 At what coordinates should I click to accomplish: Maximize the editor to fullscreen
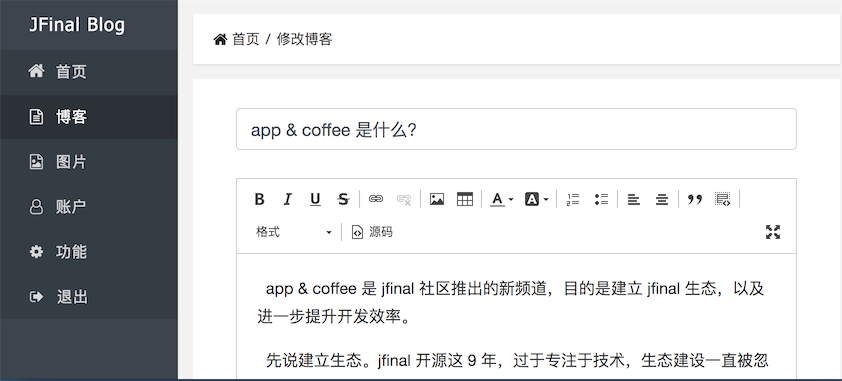coord(773,232)
